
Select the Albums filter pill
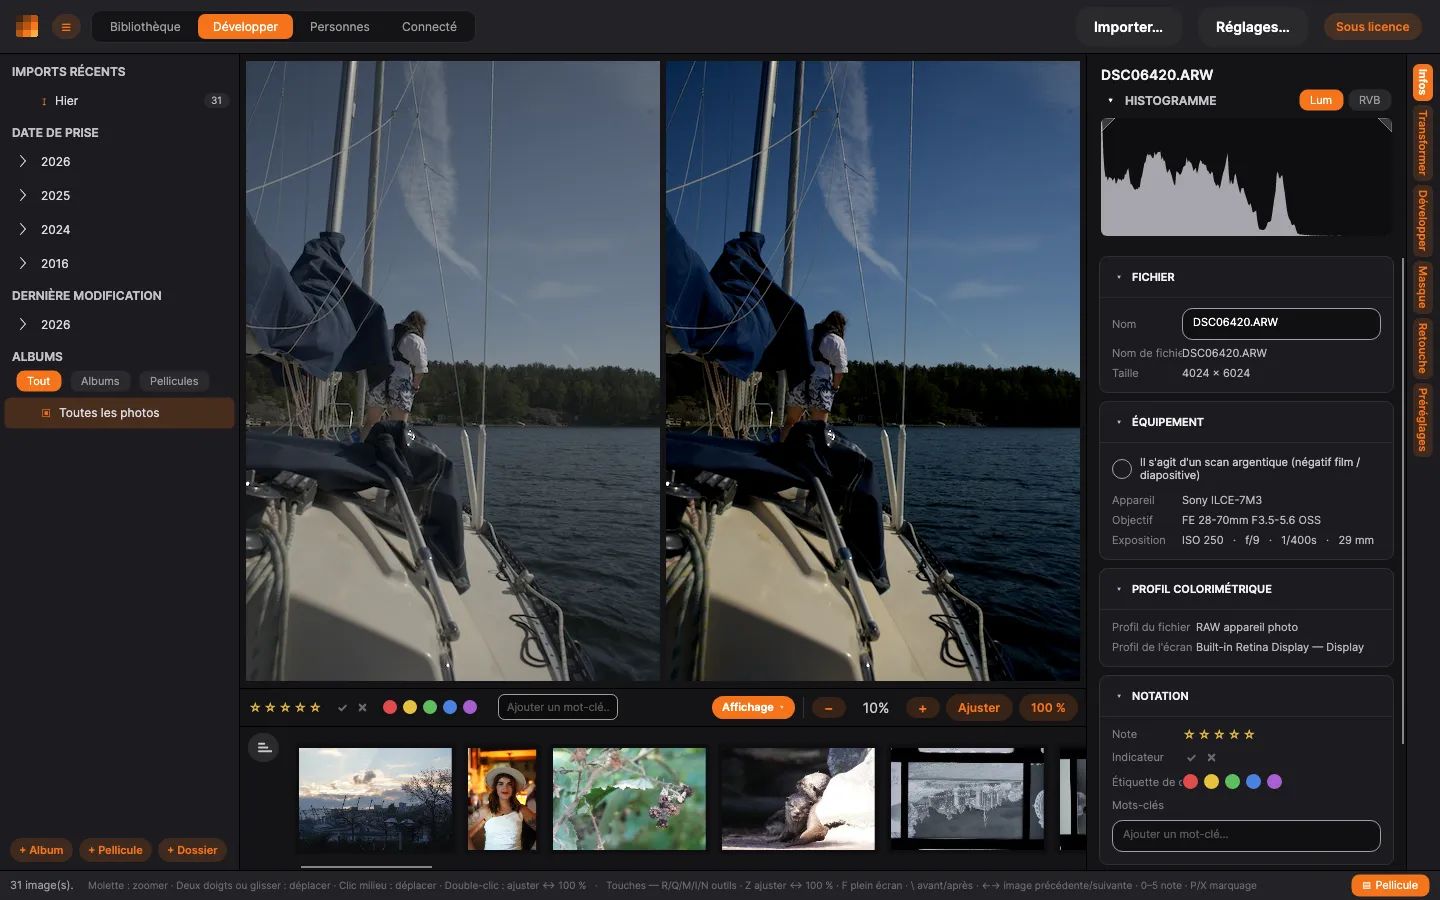tap(100, 381)
